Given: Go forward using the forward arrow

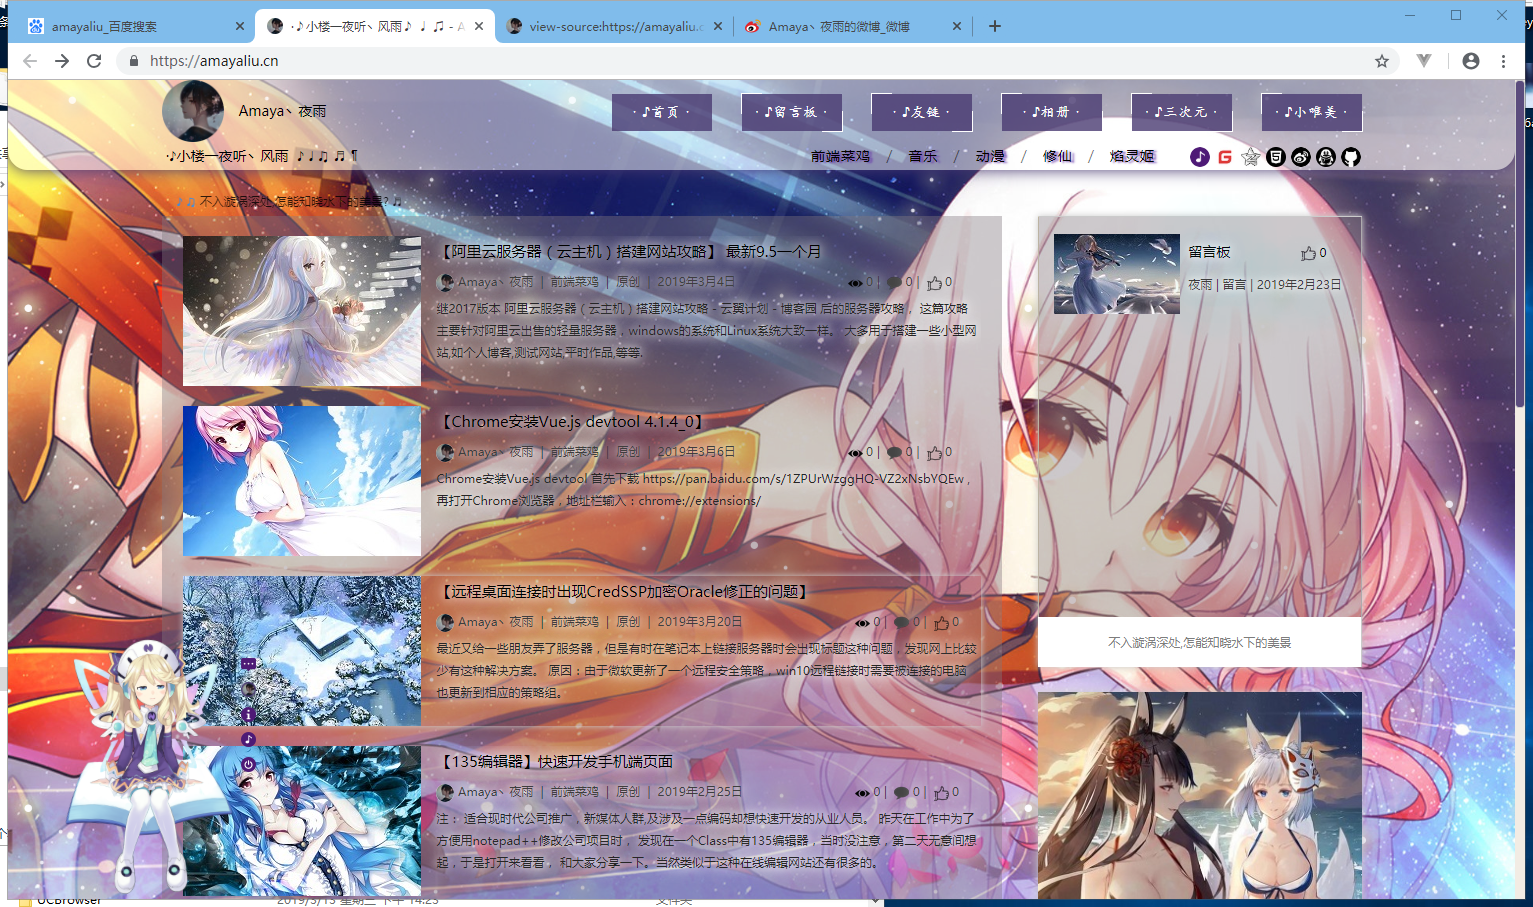Looking at the screenshot, I should (x=62, y=61).
